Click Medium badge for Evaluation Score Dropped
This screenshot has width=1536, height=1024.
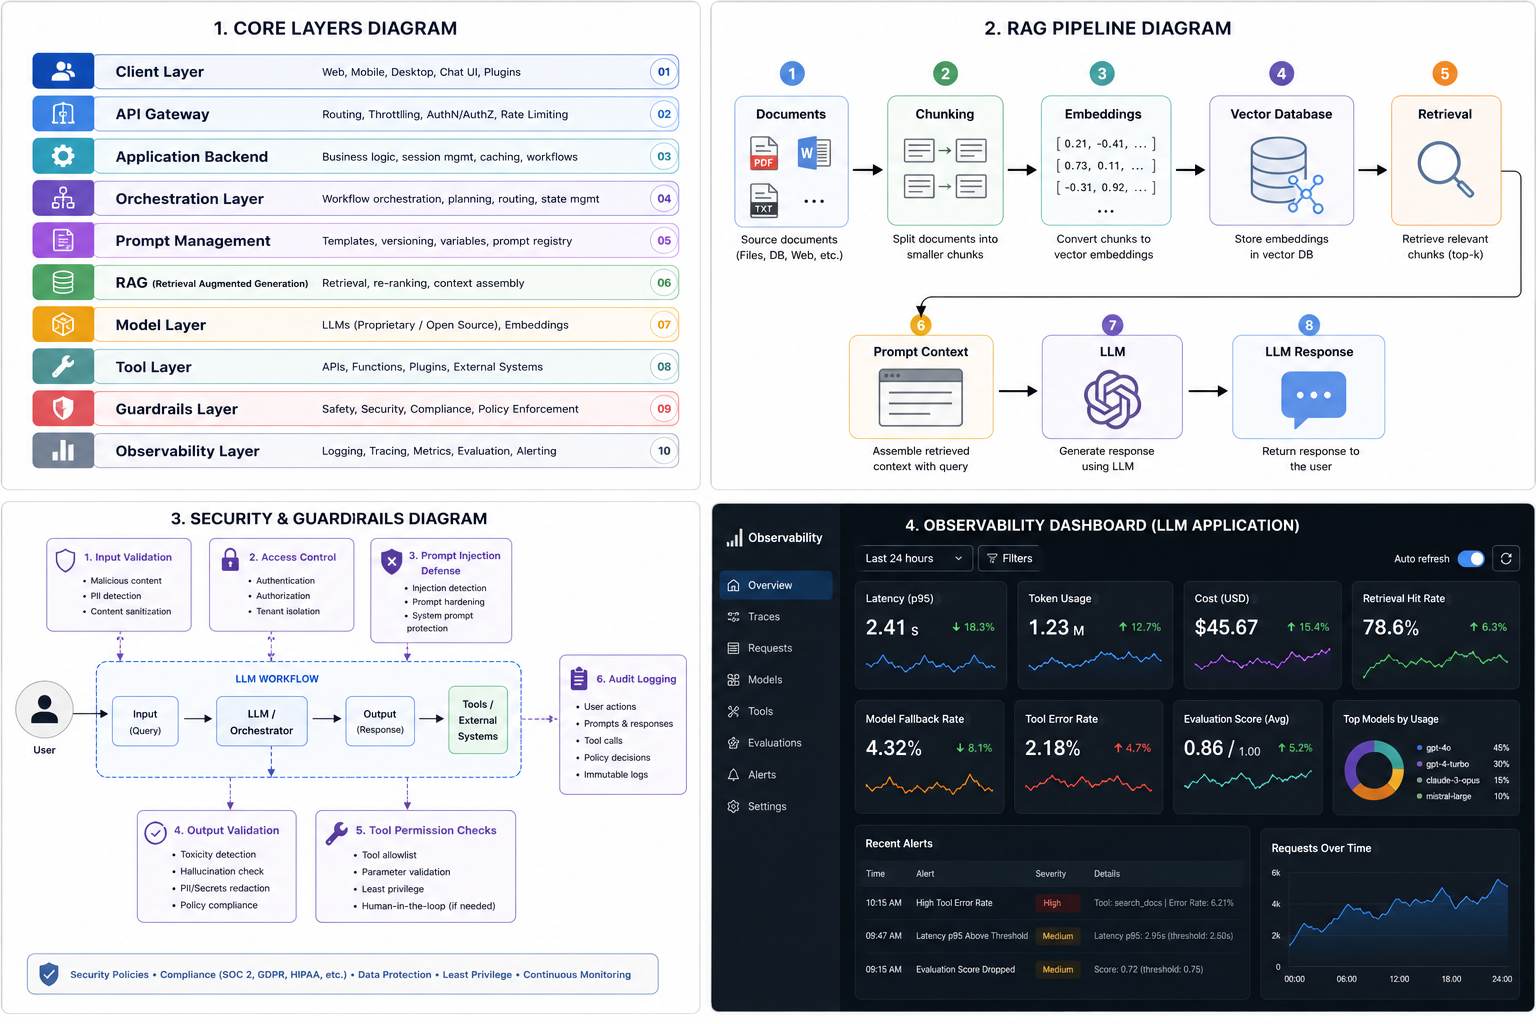1057,969
